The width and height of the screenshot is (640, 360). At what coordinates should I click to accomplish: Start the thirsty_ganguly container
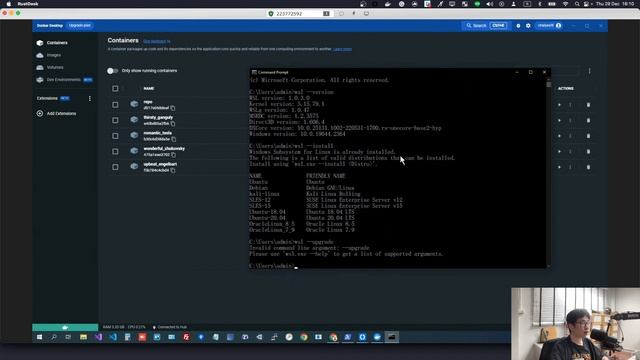pos(559,120)
